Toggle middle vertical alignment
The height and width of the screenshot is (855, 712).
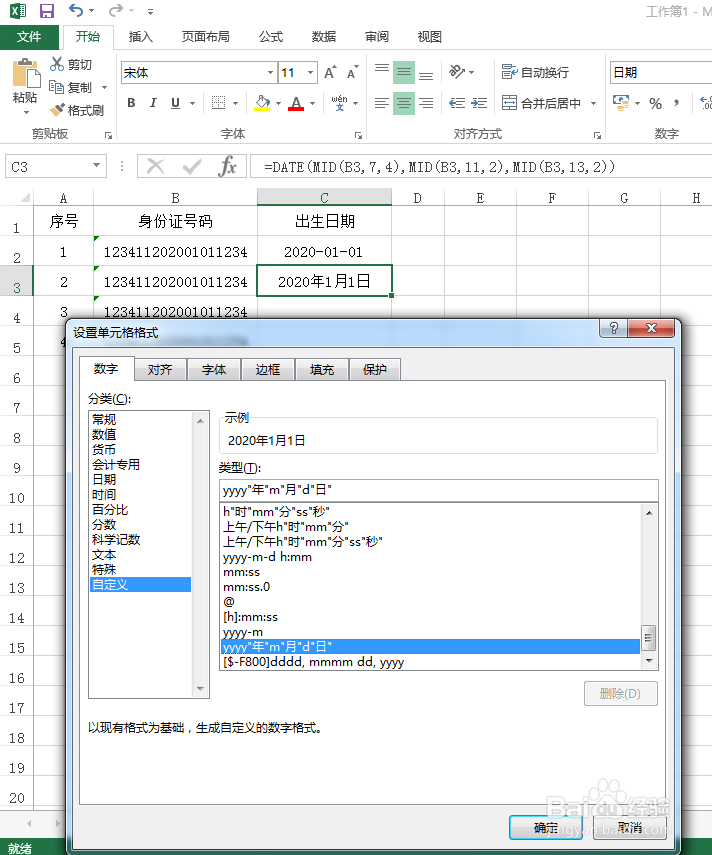[404, 72]
